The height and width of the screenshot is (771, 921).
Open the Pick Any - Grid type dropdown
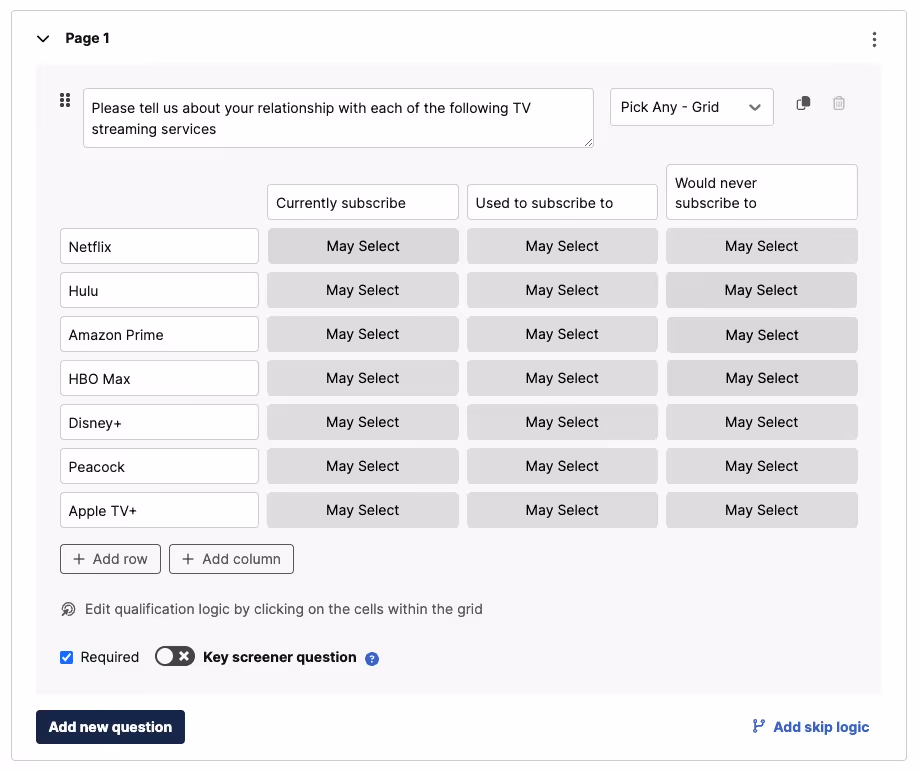click(x=691, y=107)
